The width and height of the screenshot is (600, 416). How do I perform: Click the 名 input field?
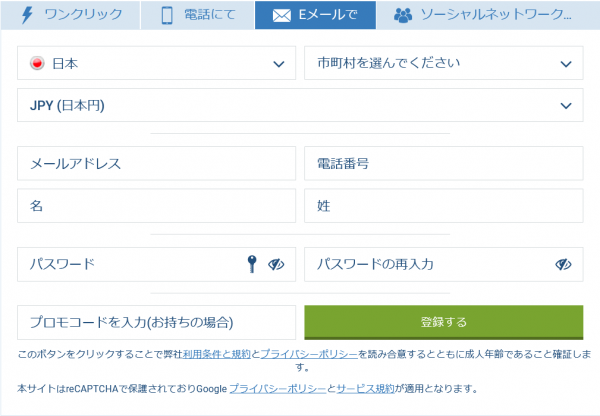(x=157, y=206)
